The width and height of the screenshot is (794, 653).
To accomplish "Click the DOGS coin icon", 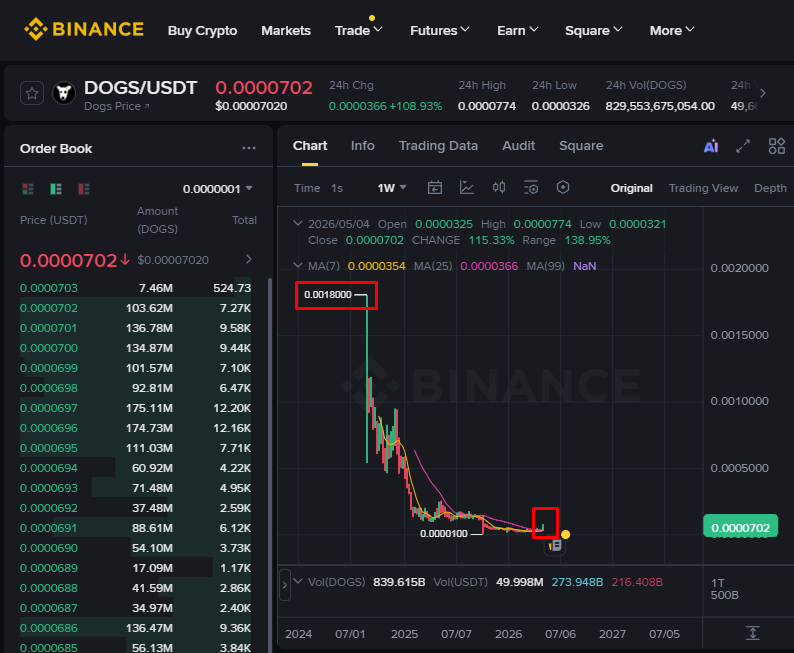I will 64,93.
